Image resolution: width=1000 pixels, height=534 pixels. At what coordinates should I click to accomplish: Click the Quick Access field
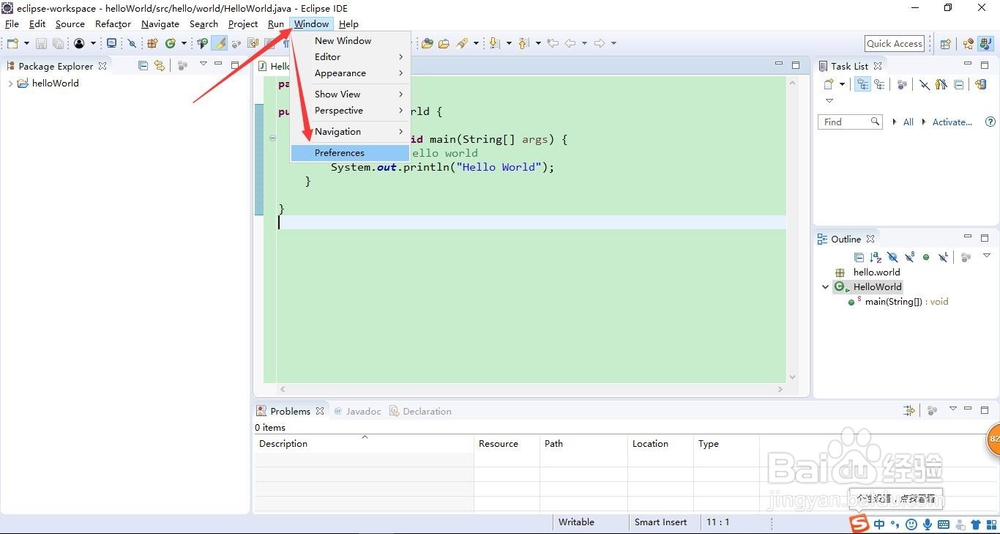[894, 43]
